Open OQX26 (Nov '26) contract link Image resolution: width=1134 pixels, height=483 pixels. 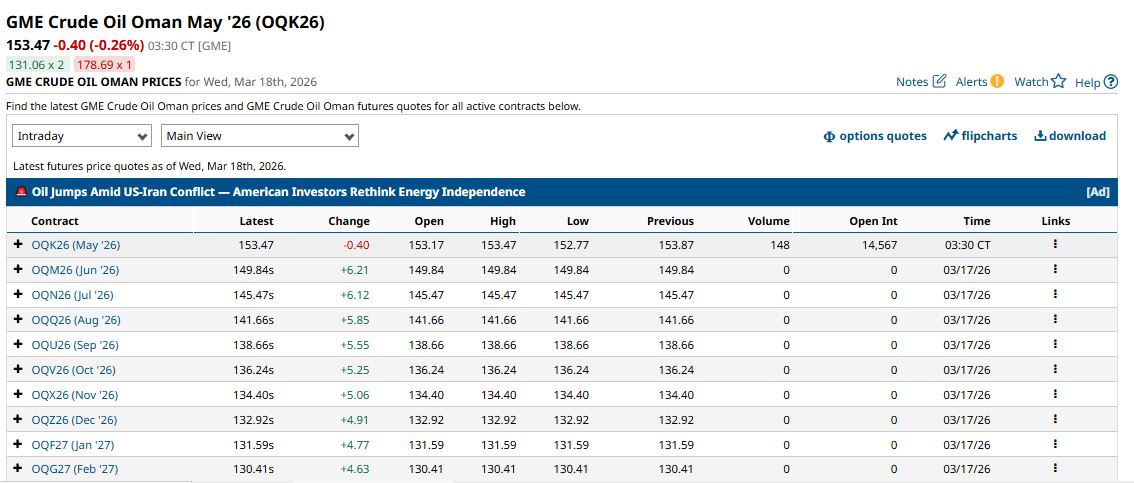tap(74, 395)
